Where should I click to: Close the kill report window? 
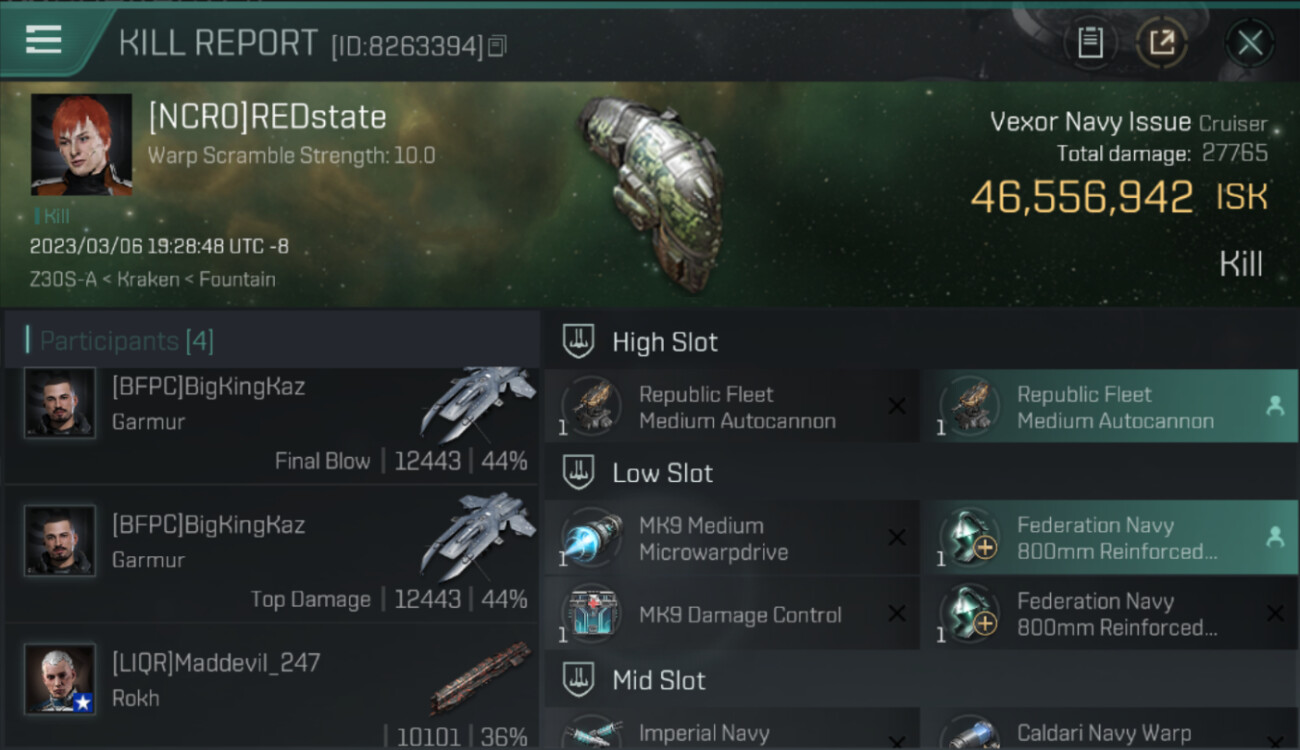tap(1250, 43)
